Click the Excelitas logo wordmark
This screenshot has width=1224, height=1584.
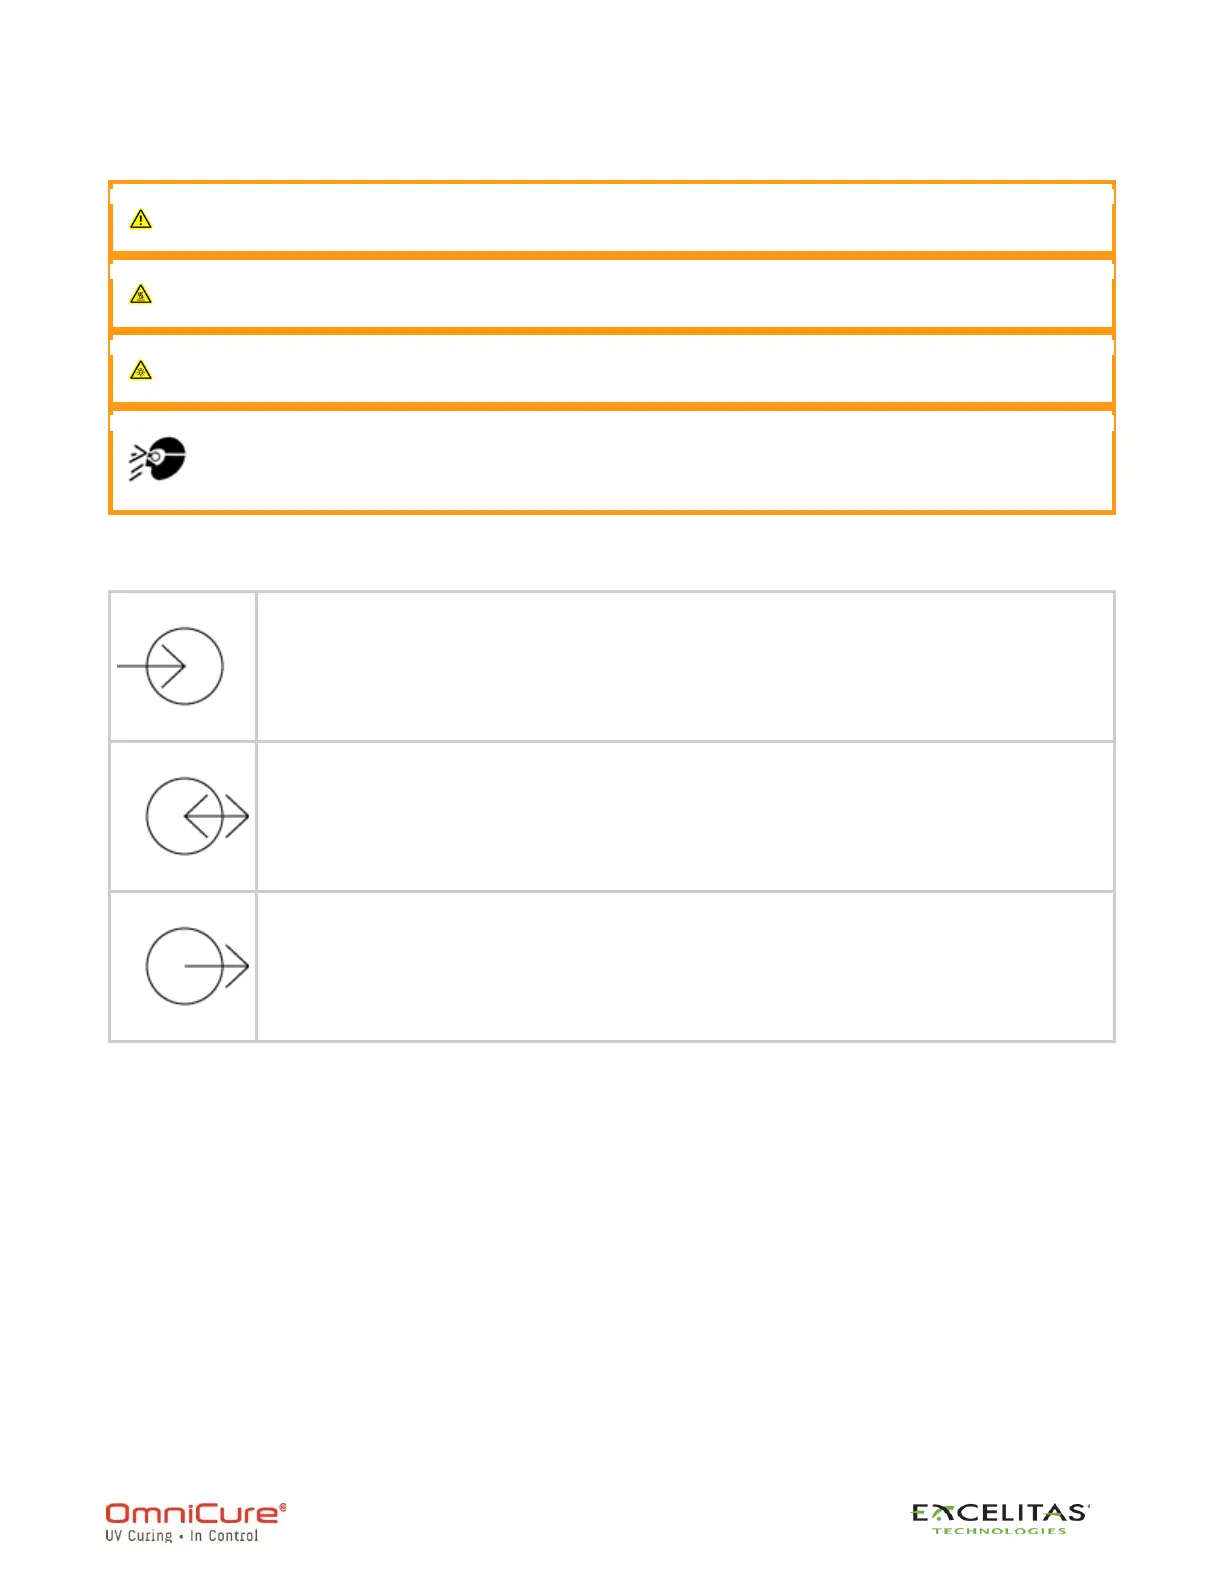1000,1512
